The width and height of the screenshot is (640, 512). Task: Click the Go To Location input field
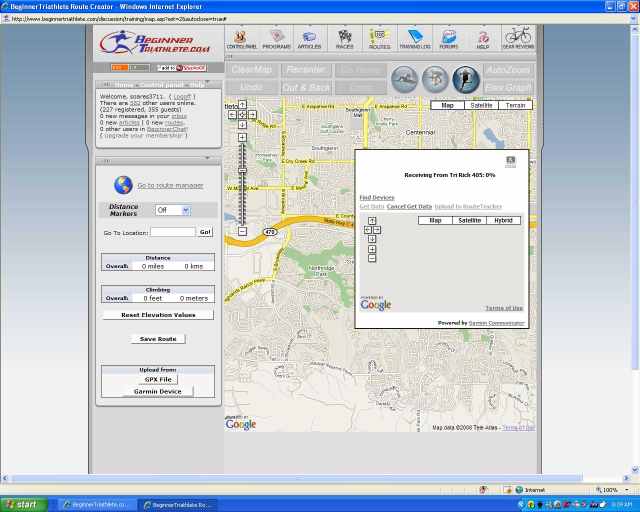click(x=173, y=232)
